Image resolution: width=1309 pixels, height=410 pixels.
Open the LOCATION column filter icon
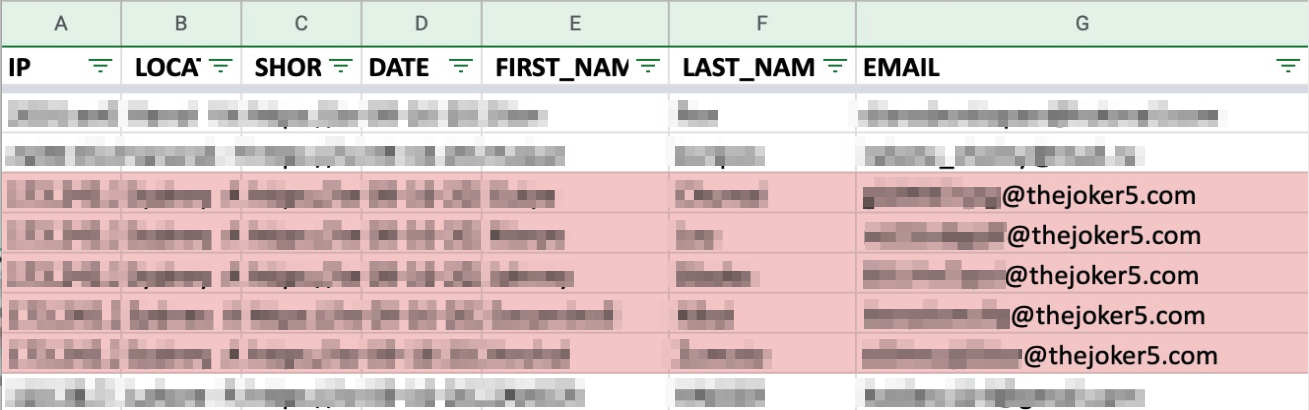pyautogui.click(x=221, y=67)
